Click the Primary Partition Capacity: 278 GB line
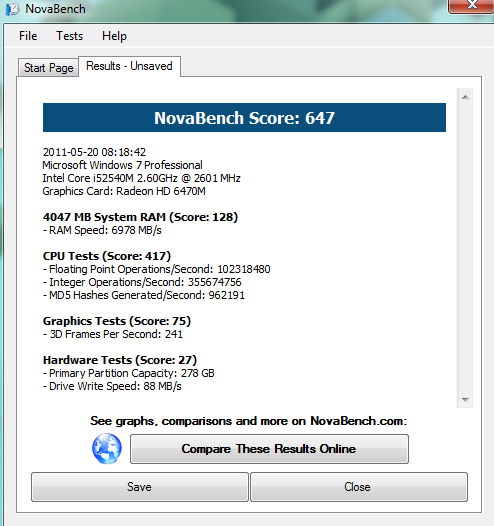Image resolution: width=494 pixels, height=526 pixels. pyautogui.click(x=129, y=373)
